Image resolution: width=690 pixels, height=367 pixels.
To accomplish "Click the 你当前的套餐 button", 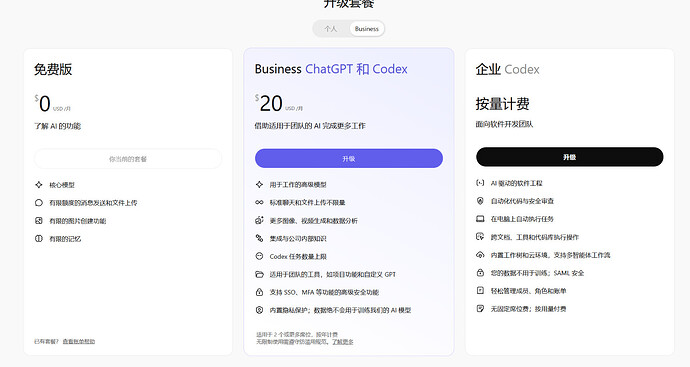I will click(x=128, y=159).
